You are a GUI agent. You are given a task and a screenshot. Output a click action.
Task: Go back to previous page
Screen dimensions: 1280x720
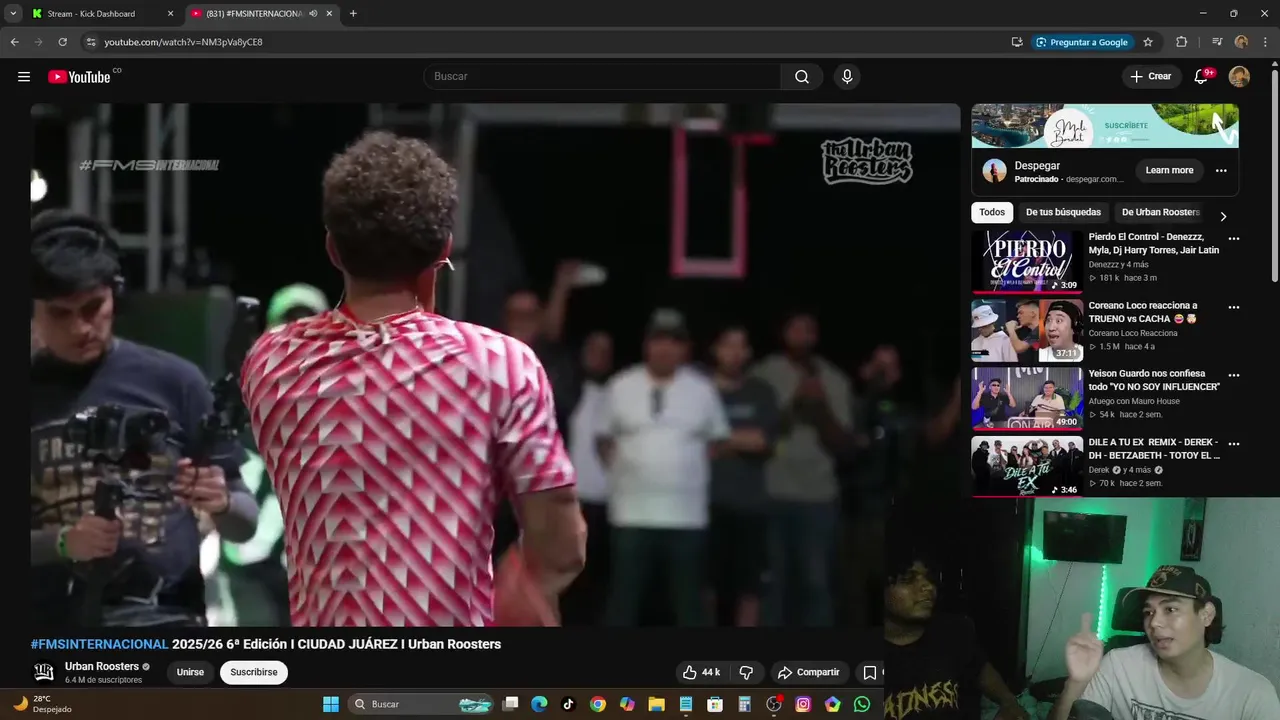coord(15,42)
